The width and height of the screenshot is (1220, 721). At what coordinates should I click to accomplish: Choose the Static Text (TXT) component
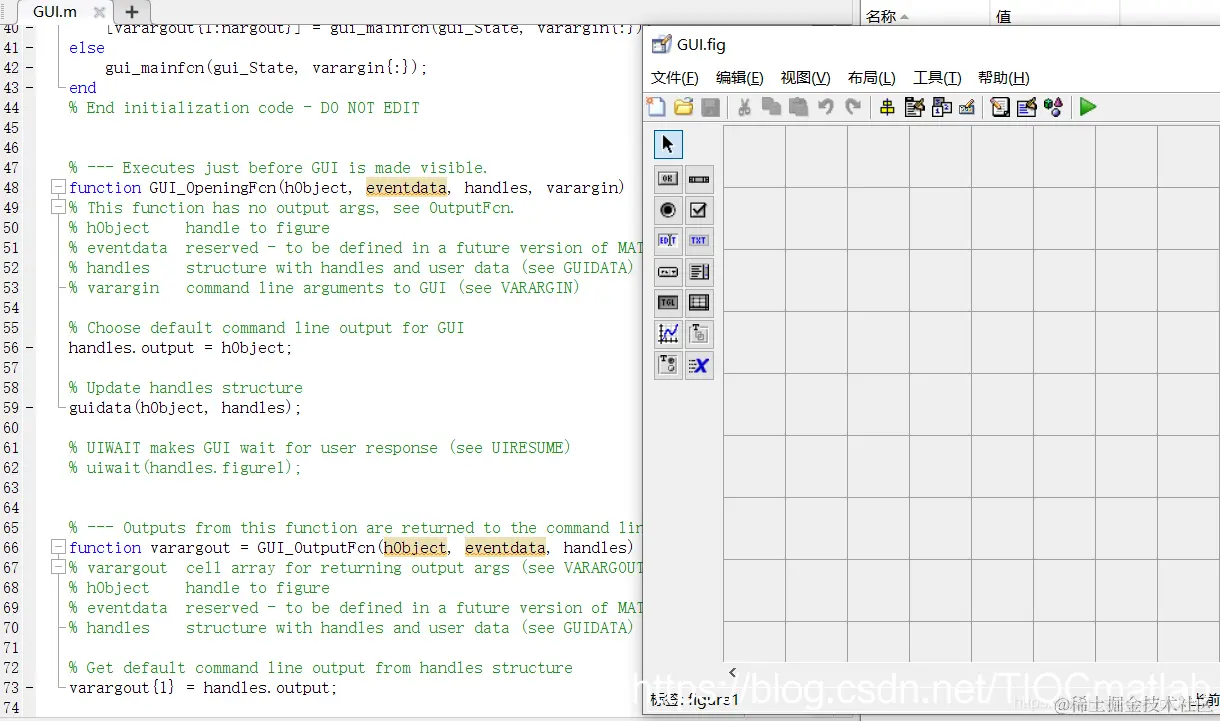699,240
